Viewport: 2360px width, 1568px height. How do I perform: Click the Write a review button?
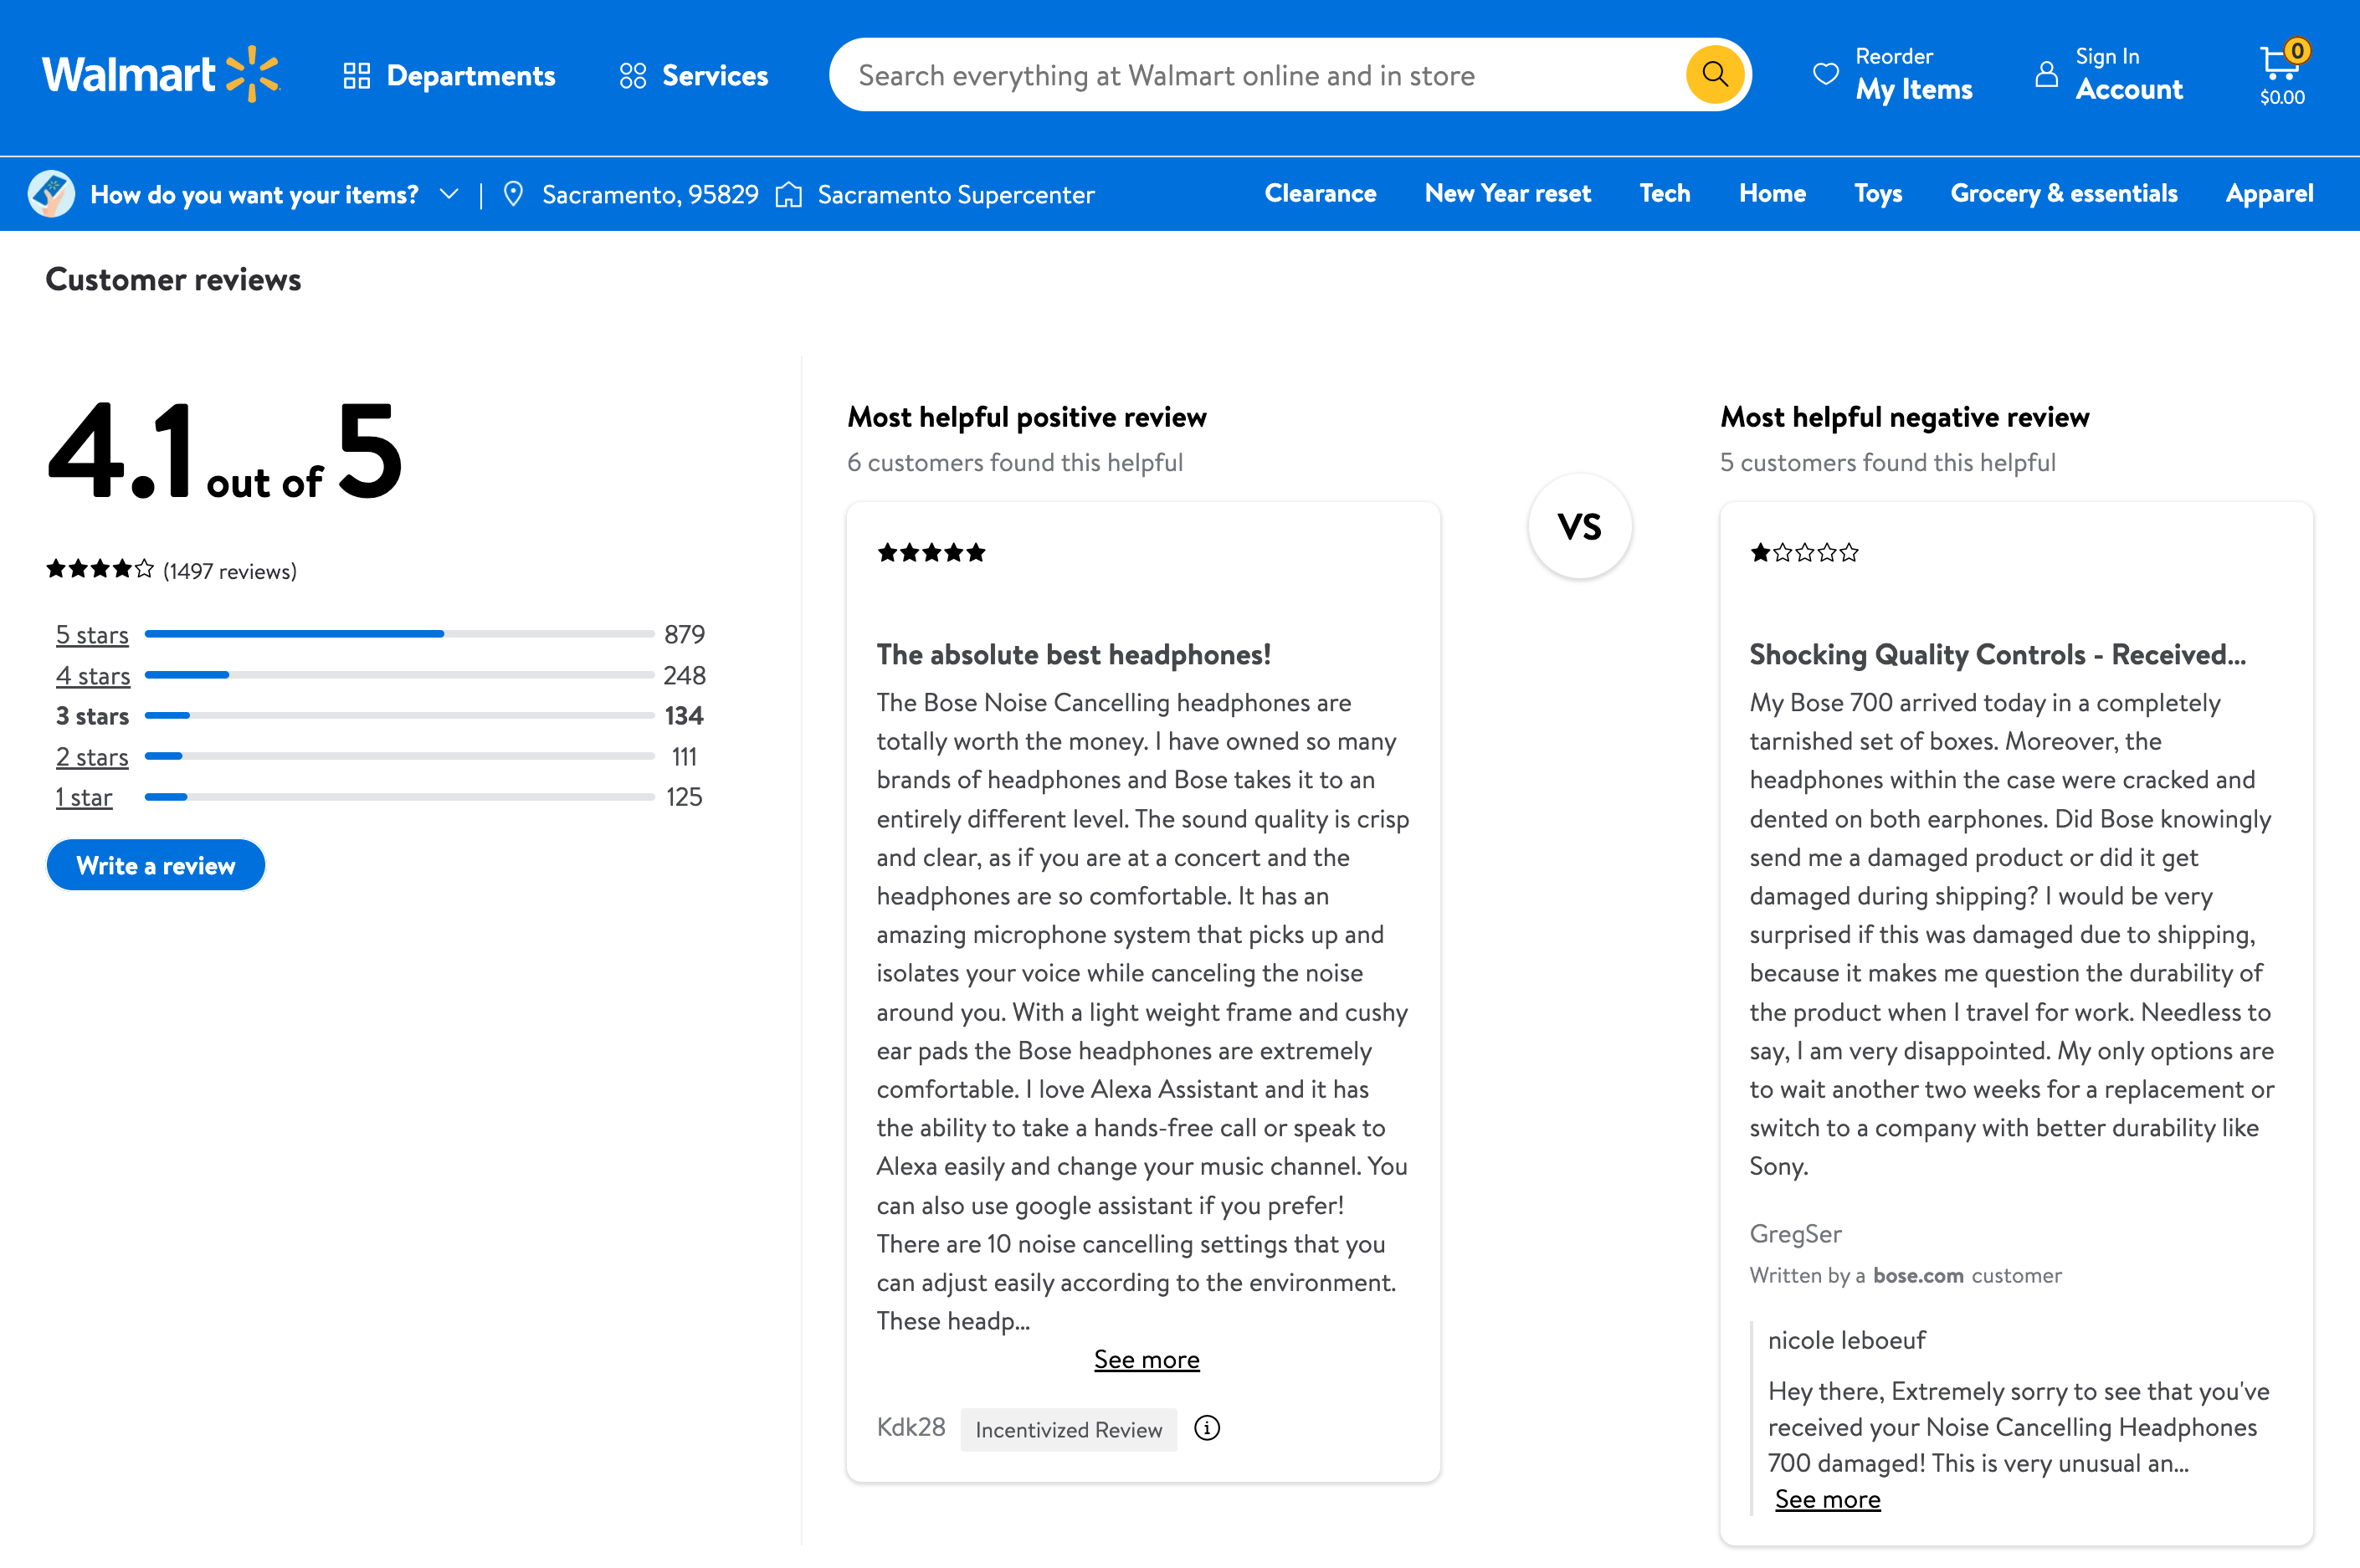point(155,865)
